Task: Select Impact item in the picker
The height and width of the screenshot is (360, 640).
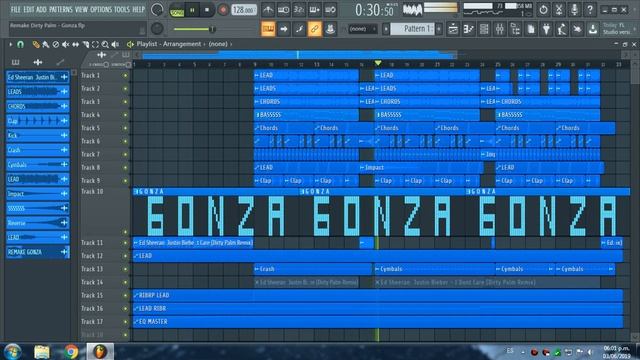Action: [38, 194]
